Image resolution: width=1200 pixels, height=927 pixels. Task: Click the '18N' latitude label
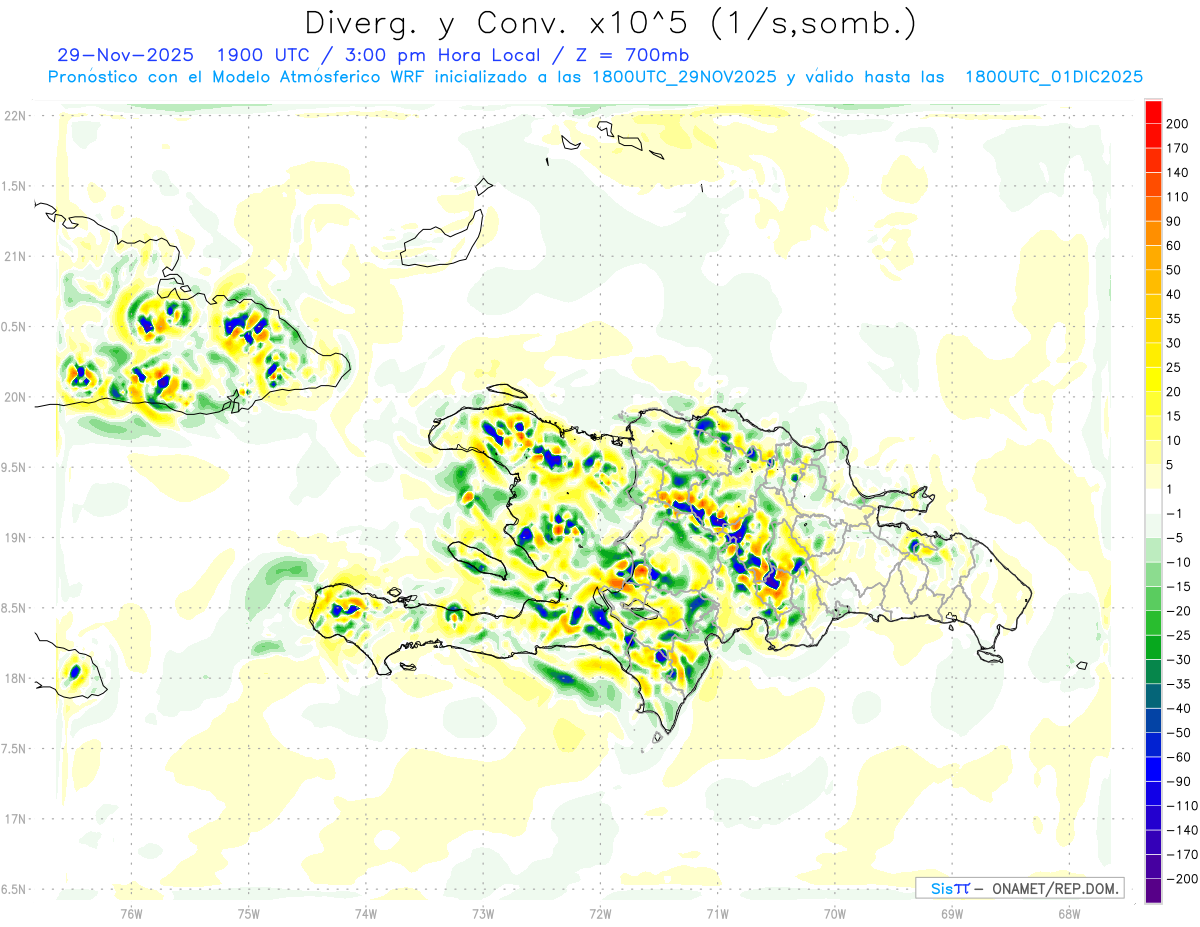15,678
